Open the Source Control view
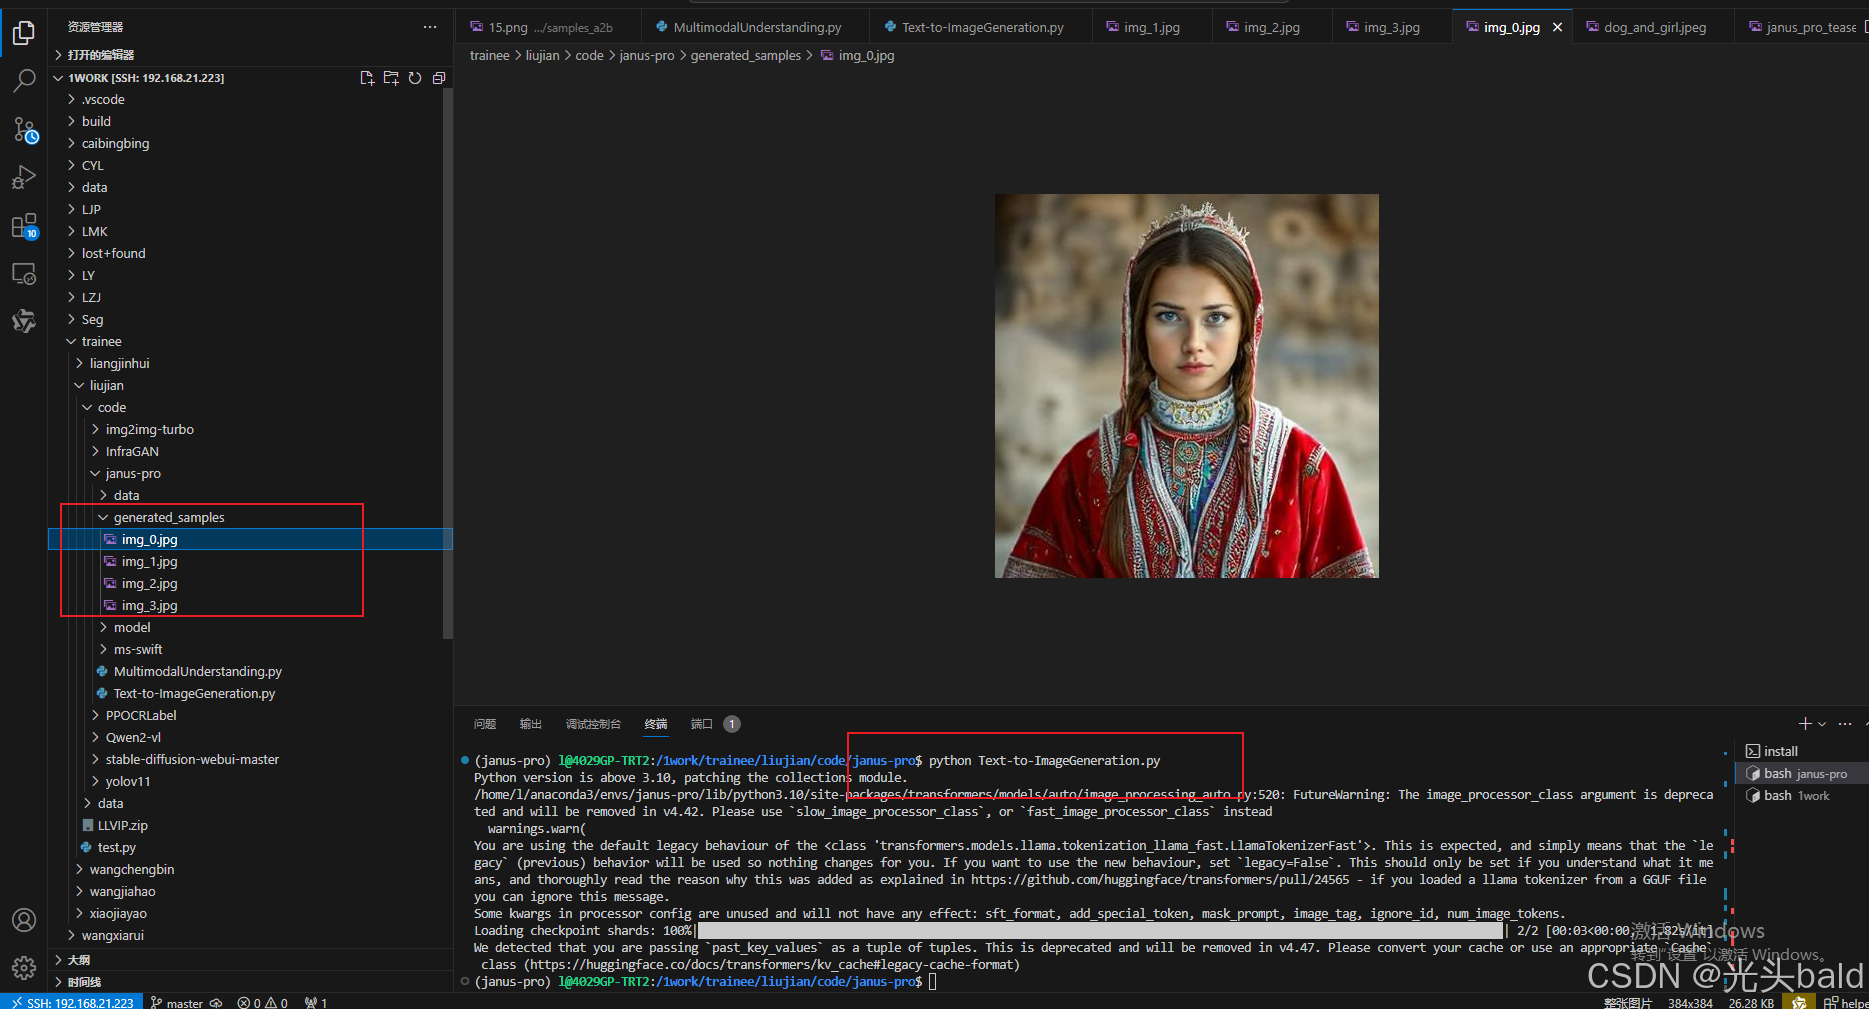 point(24,129)
